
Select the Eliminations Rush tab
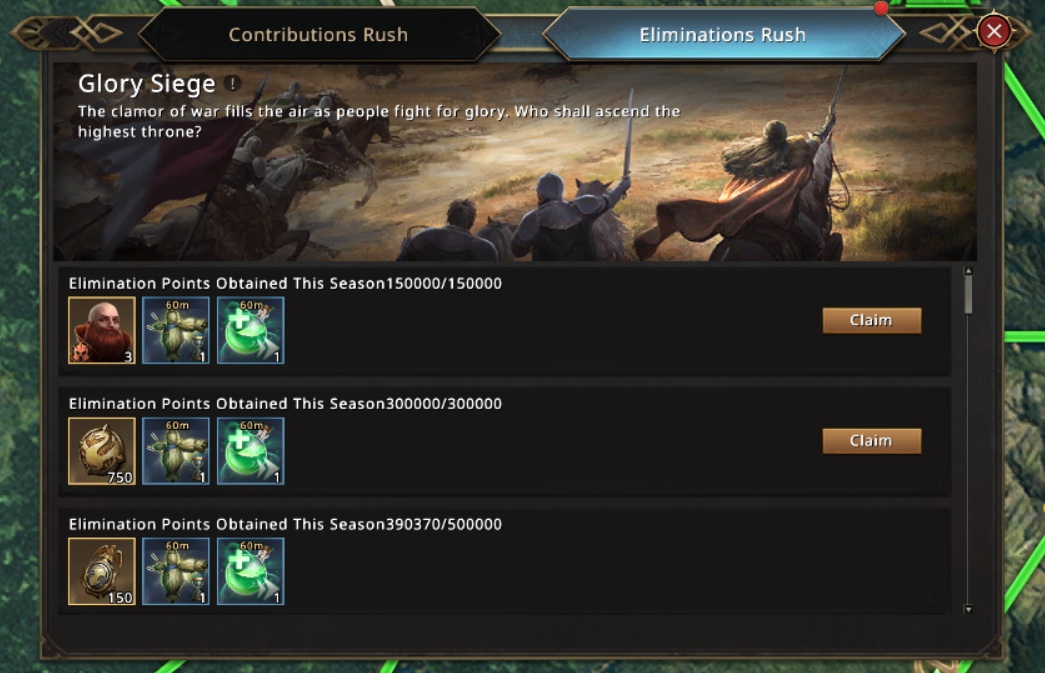tap(722, 35)
